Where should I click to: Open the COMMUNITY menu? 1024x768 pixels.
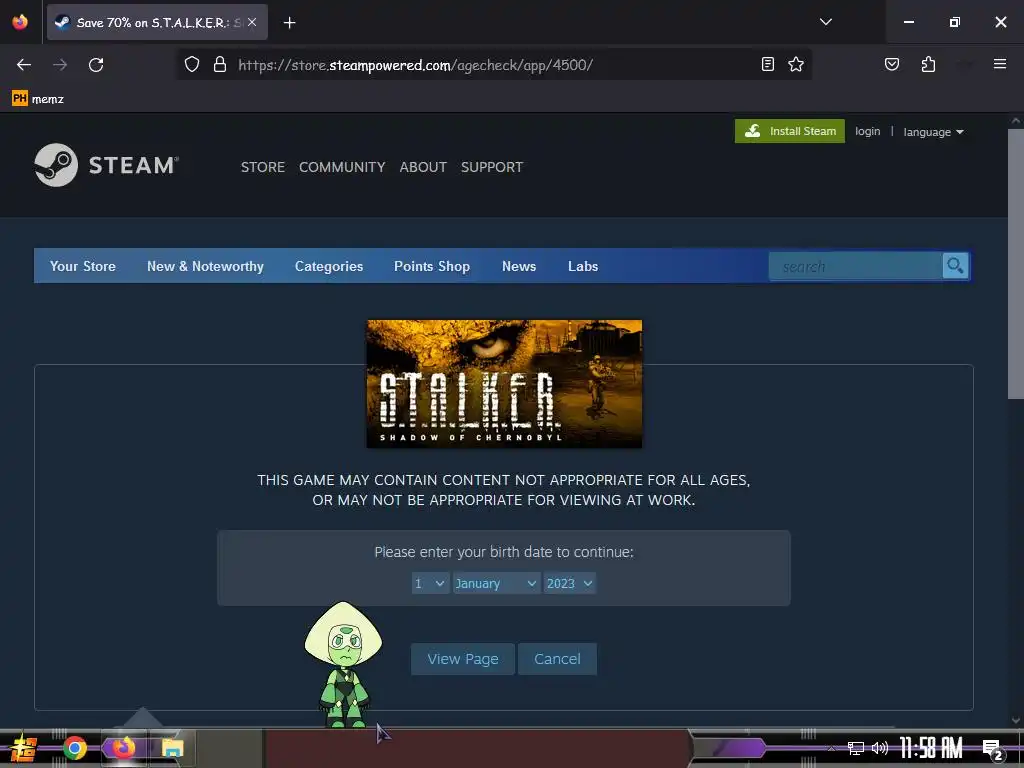342,167
